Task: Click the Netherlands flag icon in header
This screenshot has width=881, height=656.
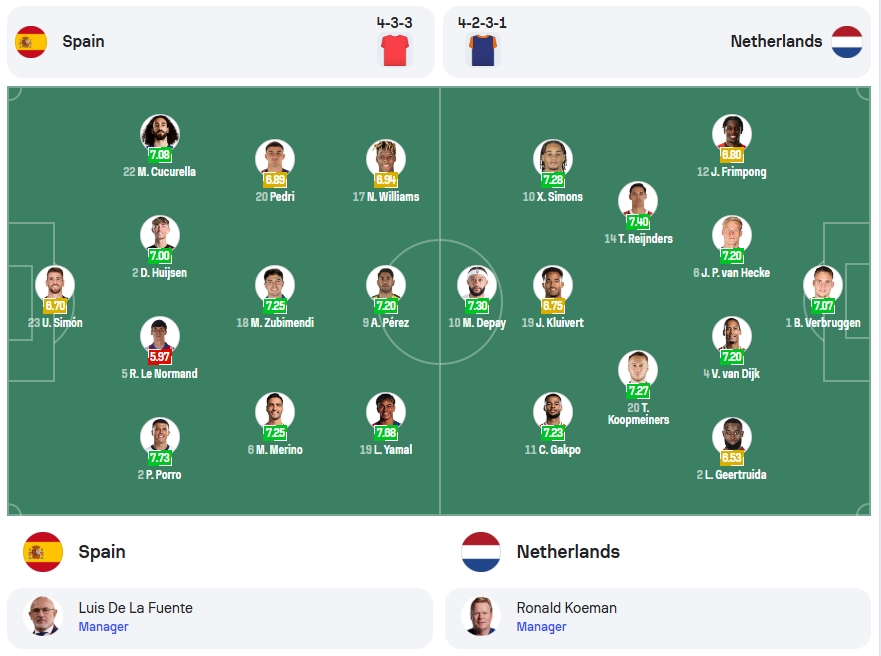Action: (847, 42)
